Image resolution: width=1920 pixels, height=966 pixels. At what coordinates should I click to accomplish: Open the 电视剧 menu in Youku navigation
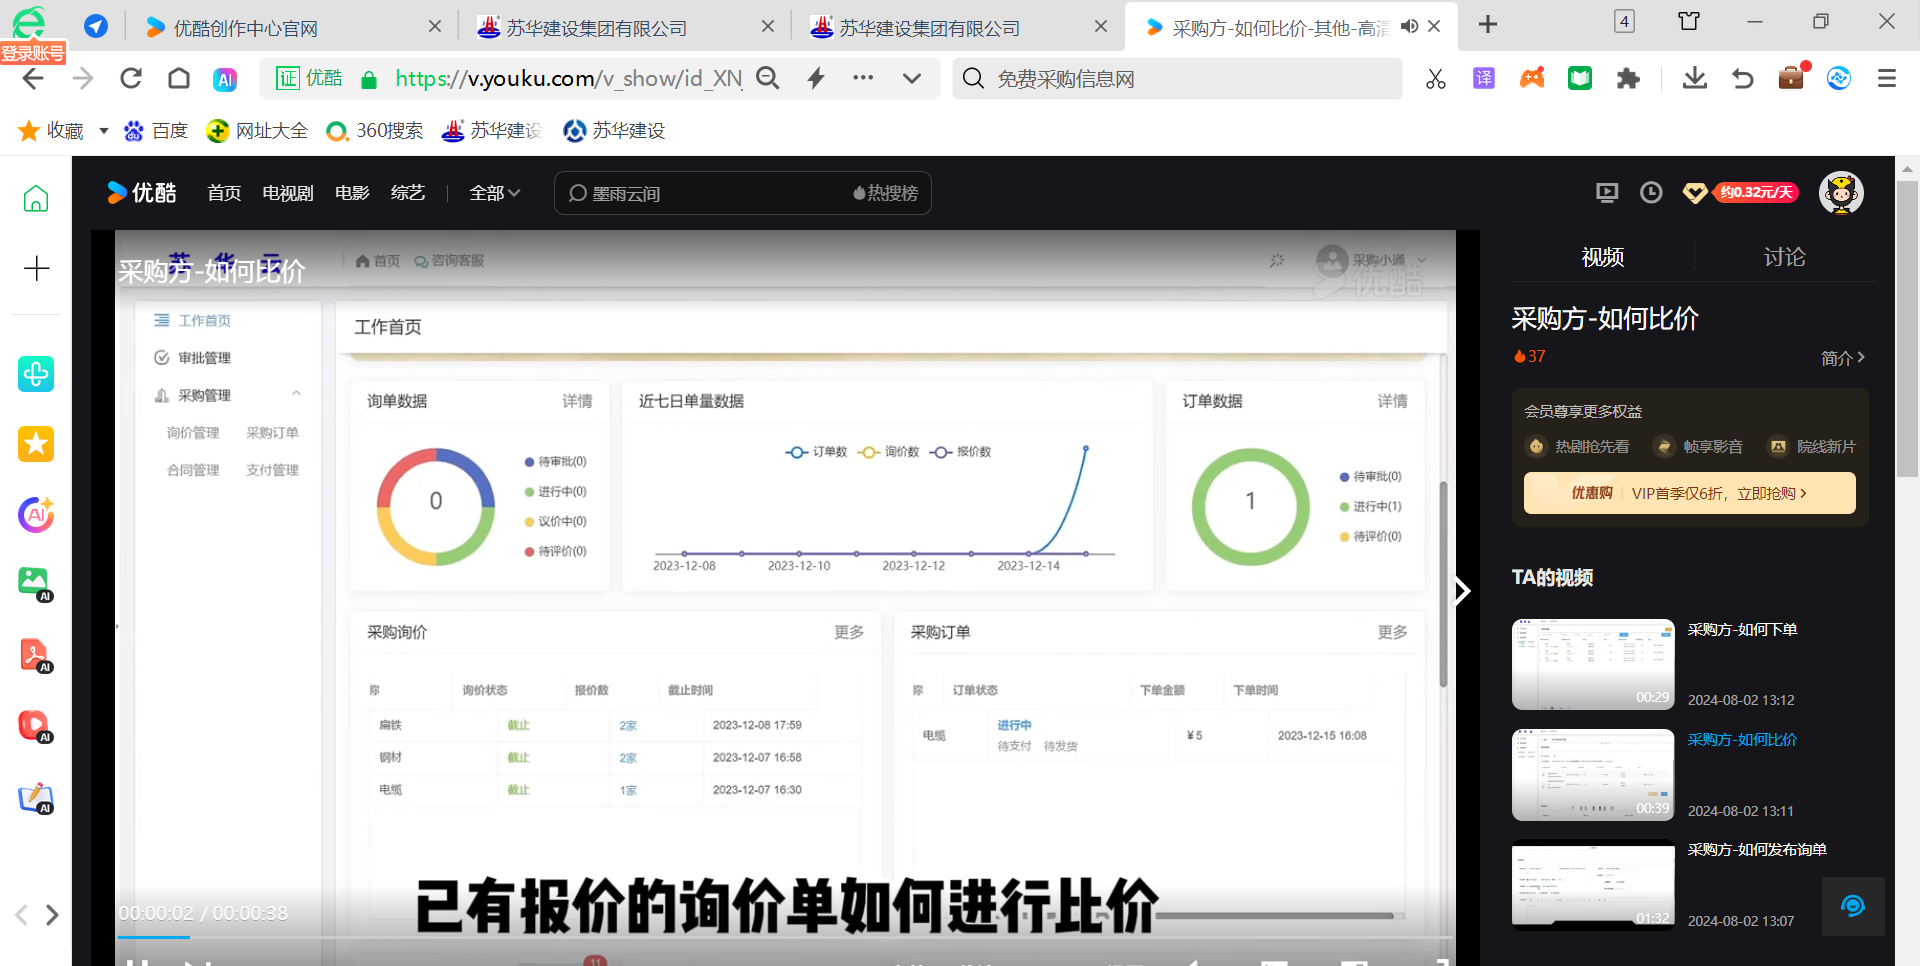click(x=287, y=193)
